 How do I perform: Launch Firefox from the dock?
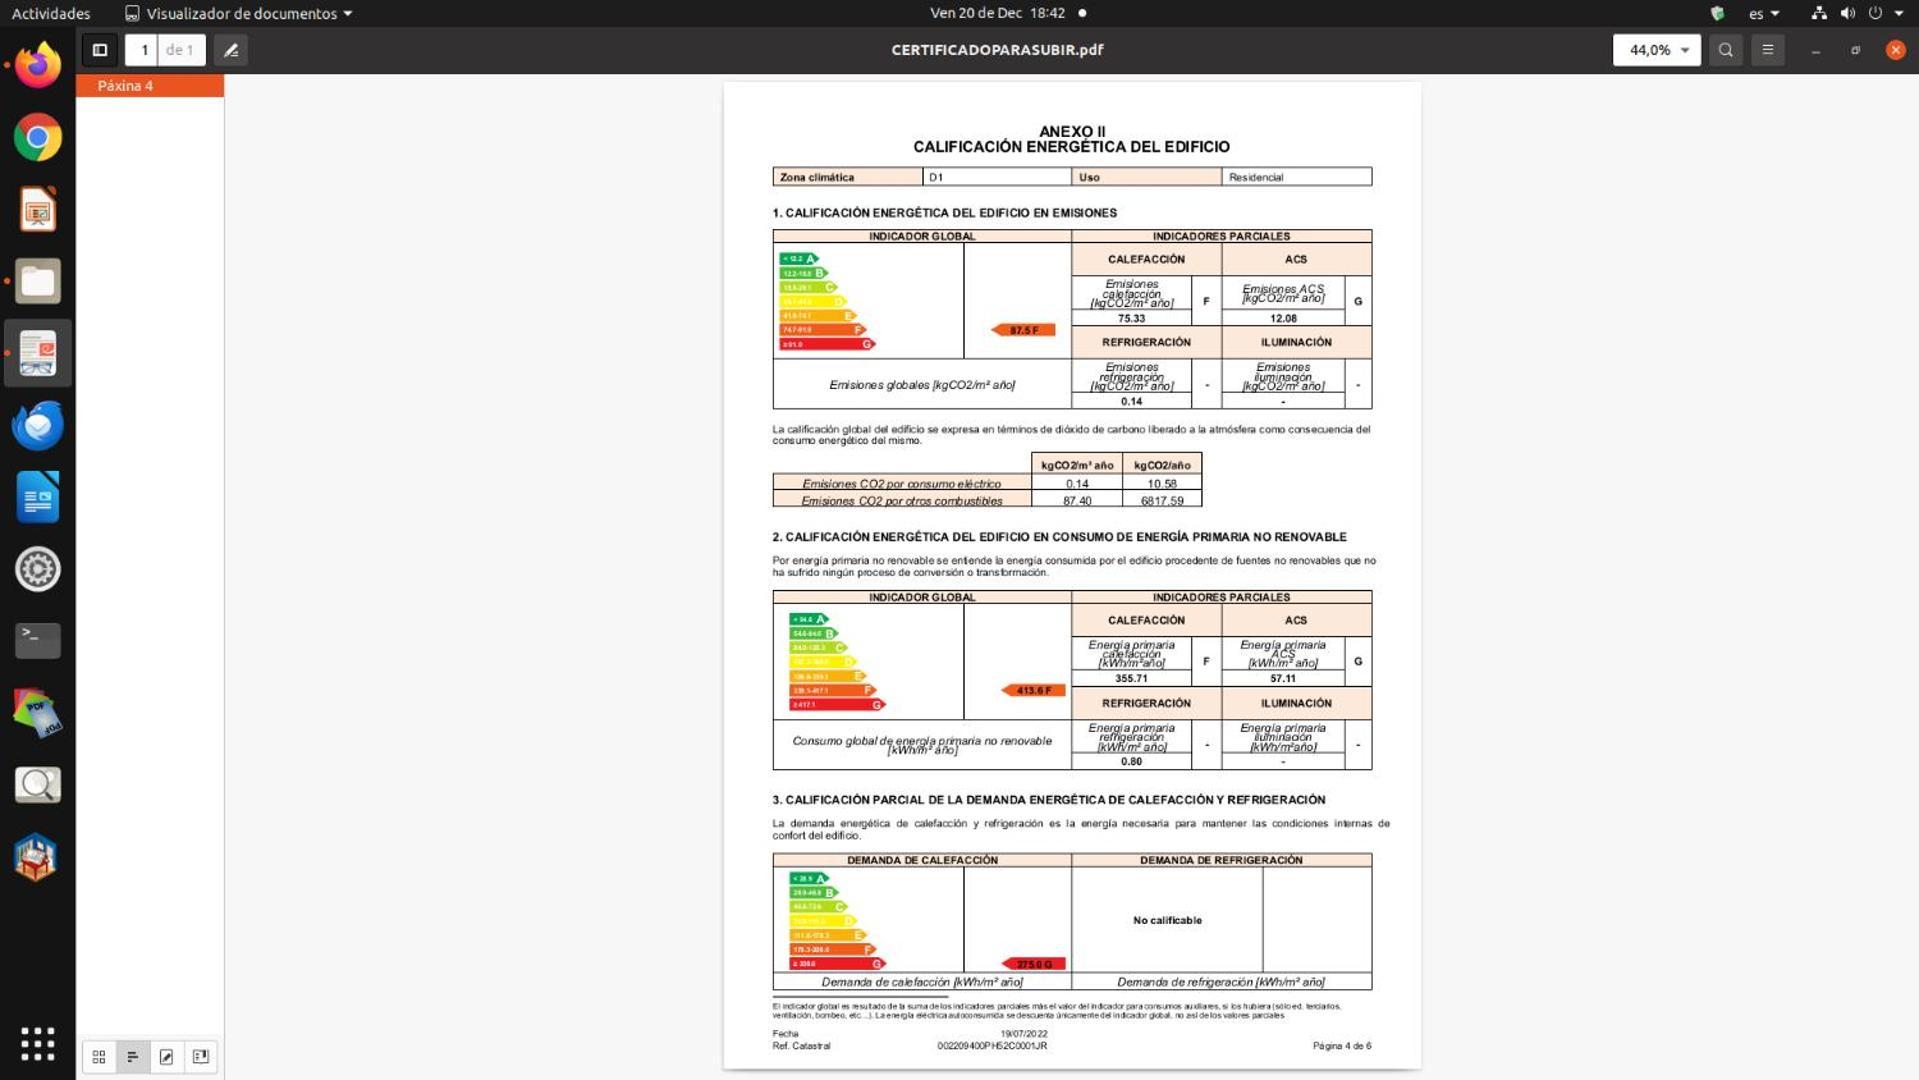click(x=38, y=66)
